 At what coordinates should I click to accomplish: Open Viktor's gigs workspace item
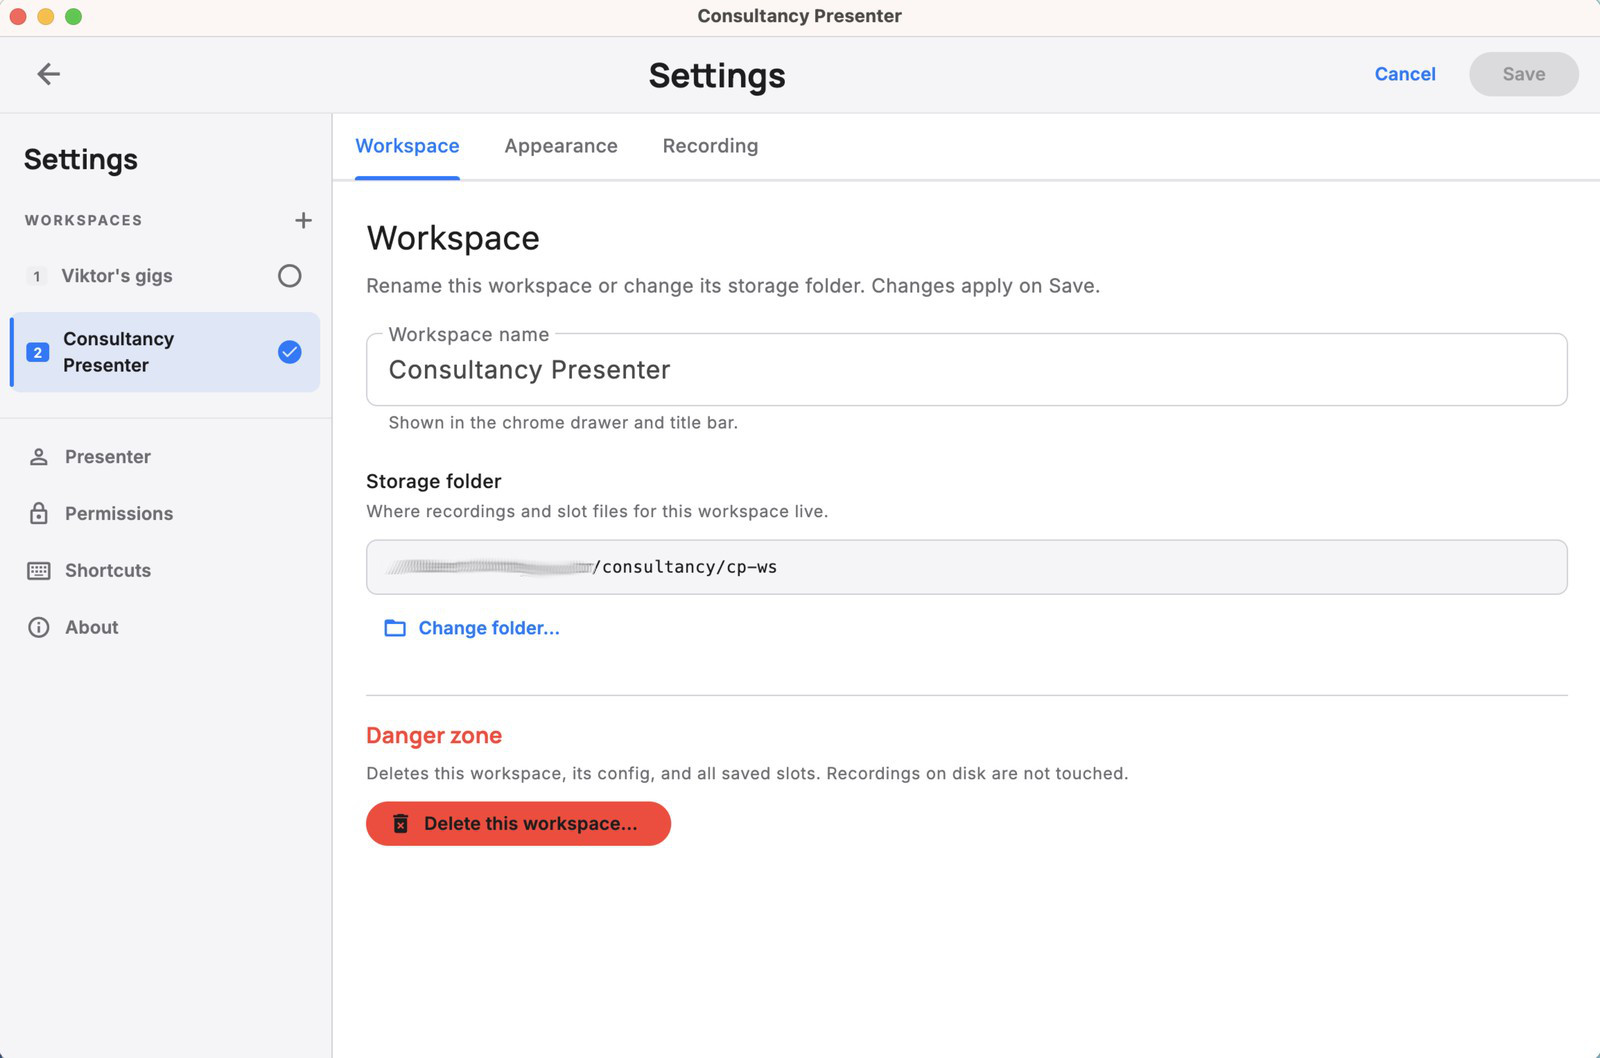(x=117, y=276)
